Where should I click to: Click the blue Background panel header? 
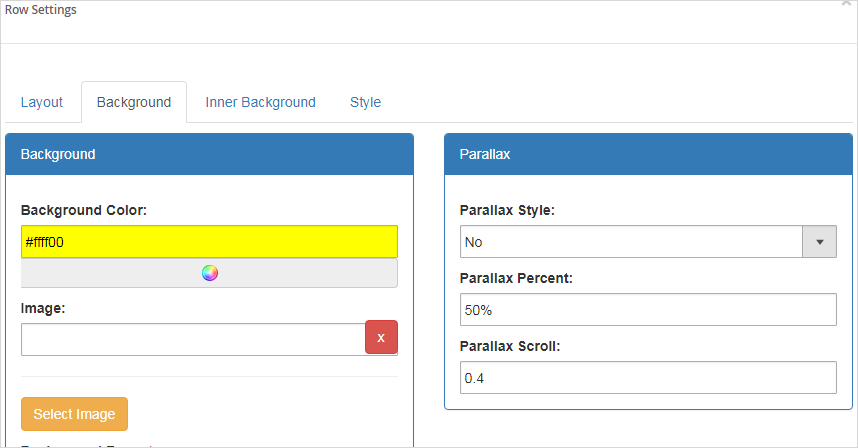(x=209, y=155)
